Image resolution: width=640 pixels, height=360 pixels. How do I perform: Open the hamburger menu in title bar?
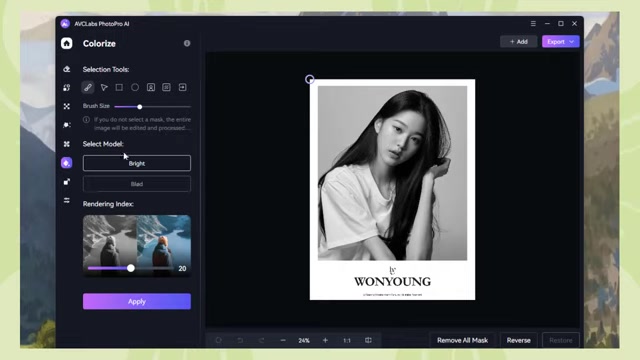click(533, 24)
